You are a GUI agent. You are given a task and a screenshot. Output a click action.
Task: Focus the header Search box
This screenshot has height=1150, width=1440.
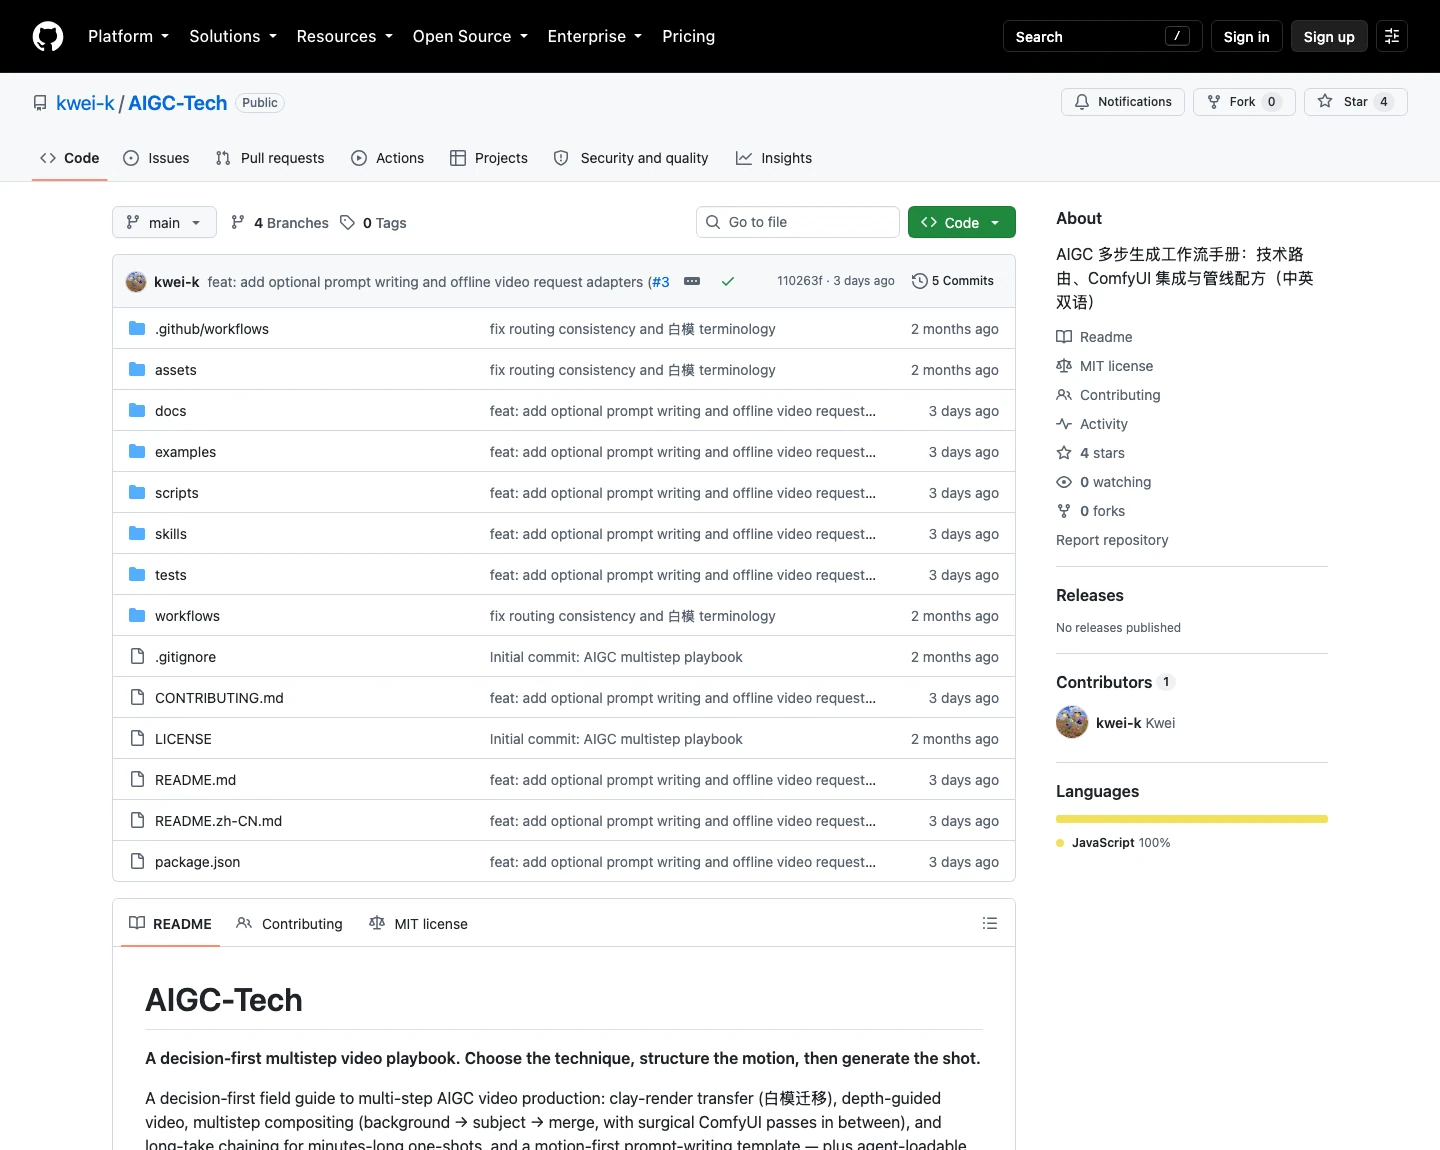click(x=1103, y=36)
